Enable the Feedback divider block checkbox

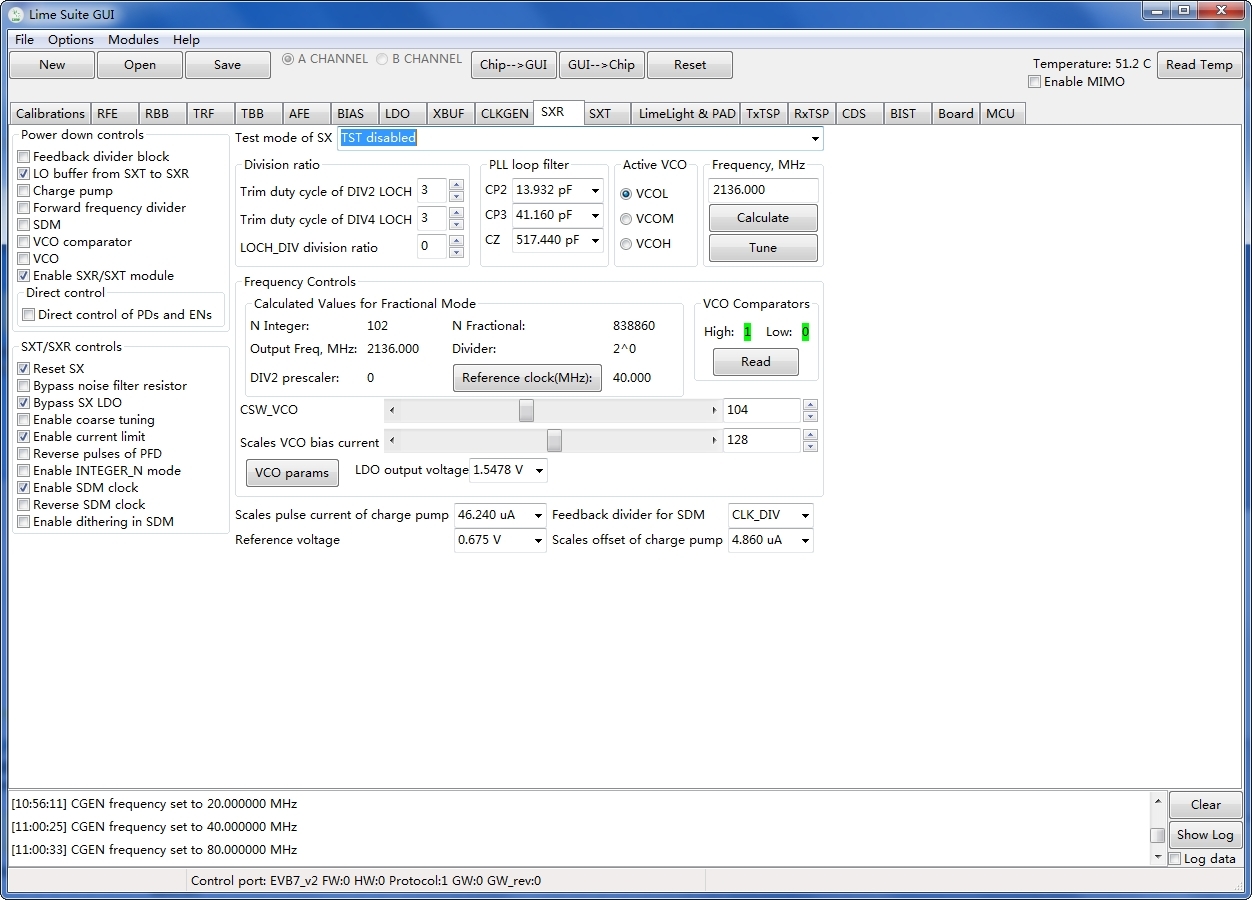pos(24,157)
